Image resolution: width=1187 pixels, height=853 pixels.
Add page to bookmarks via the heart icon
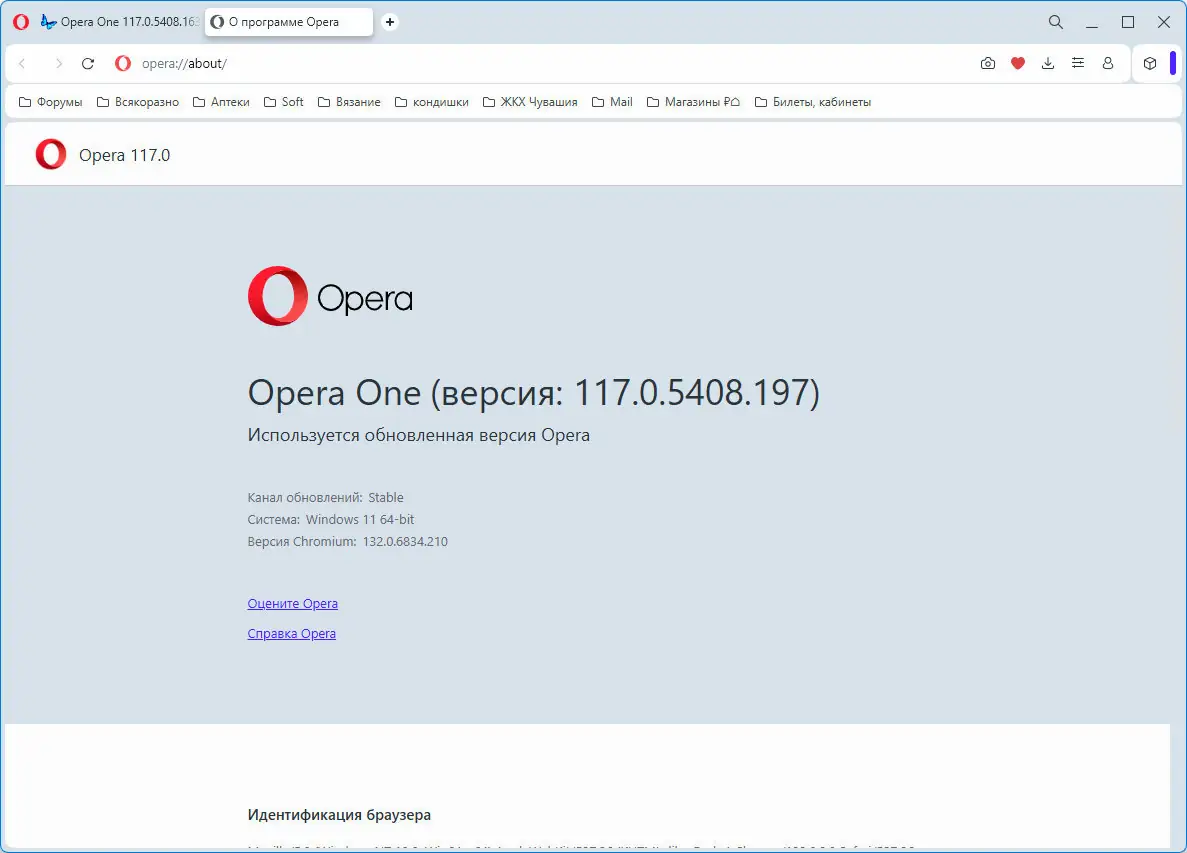[x=1018, y=63]
